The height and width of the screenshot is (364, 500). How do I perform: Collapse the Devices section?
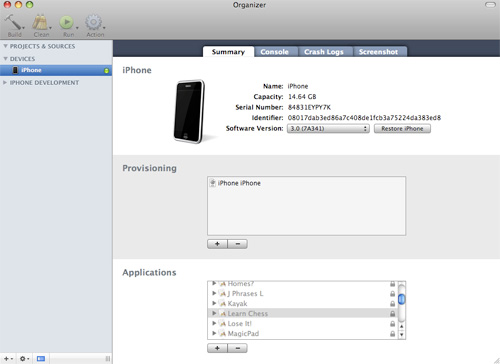pos(5,59)
